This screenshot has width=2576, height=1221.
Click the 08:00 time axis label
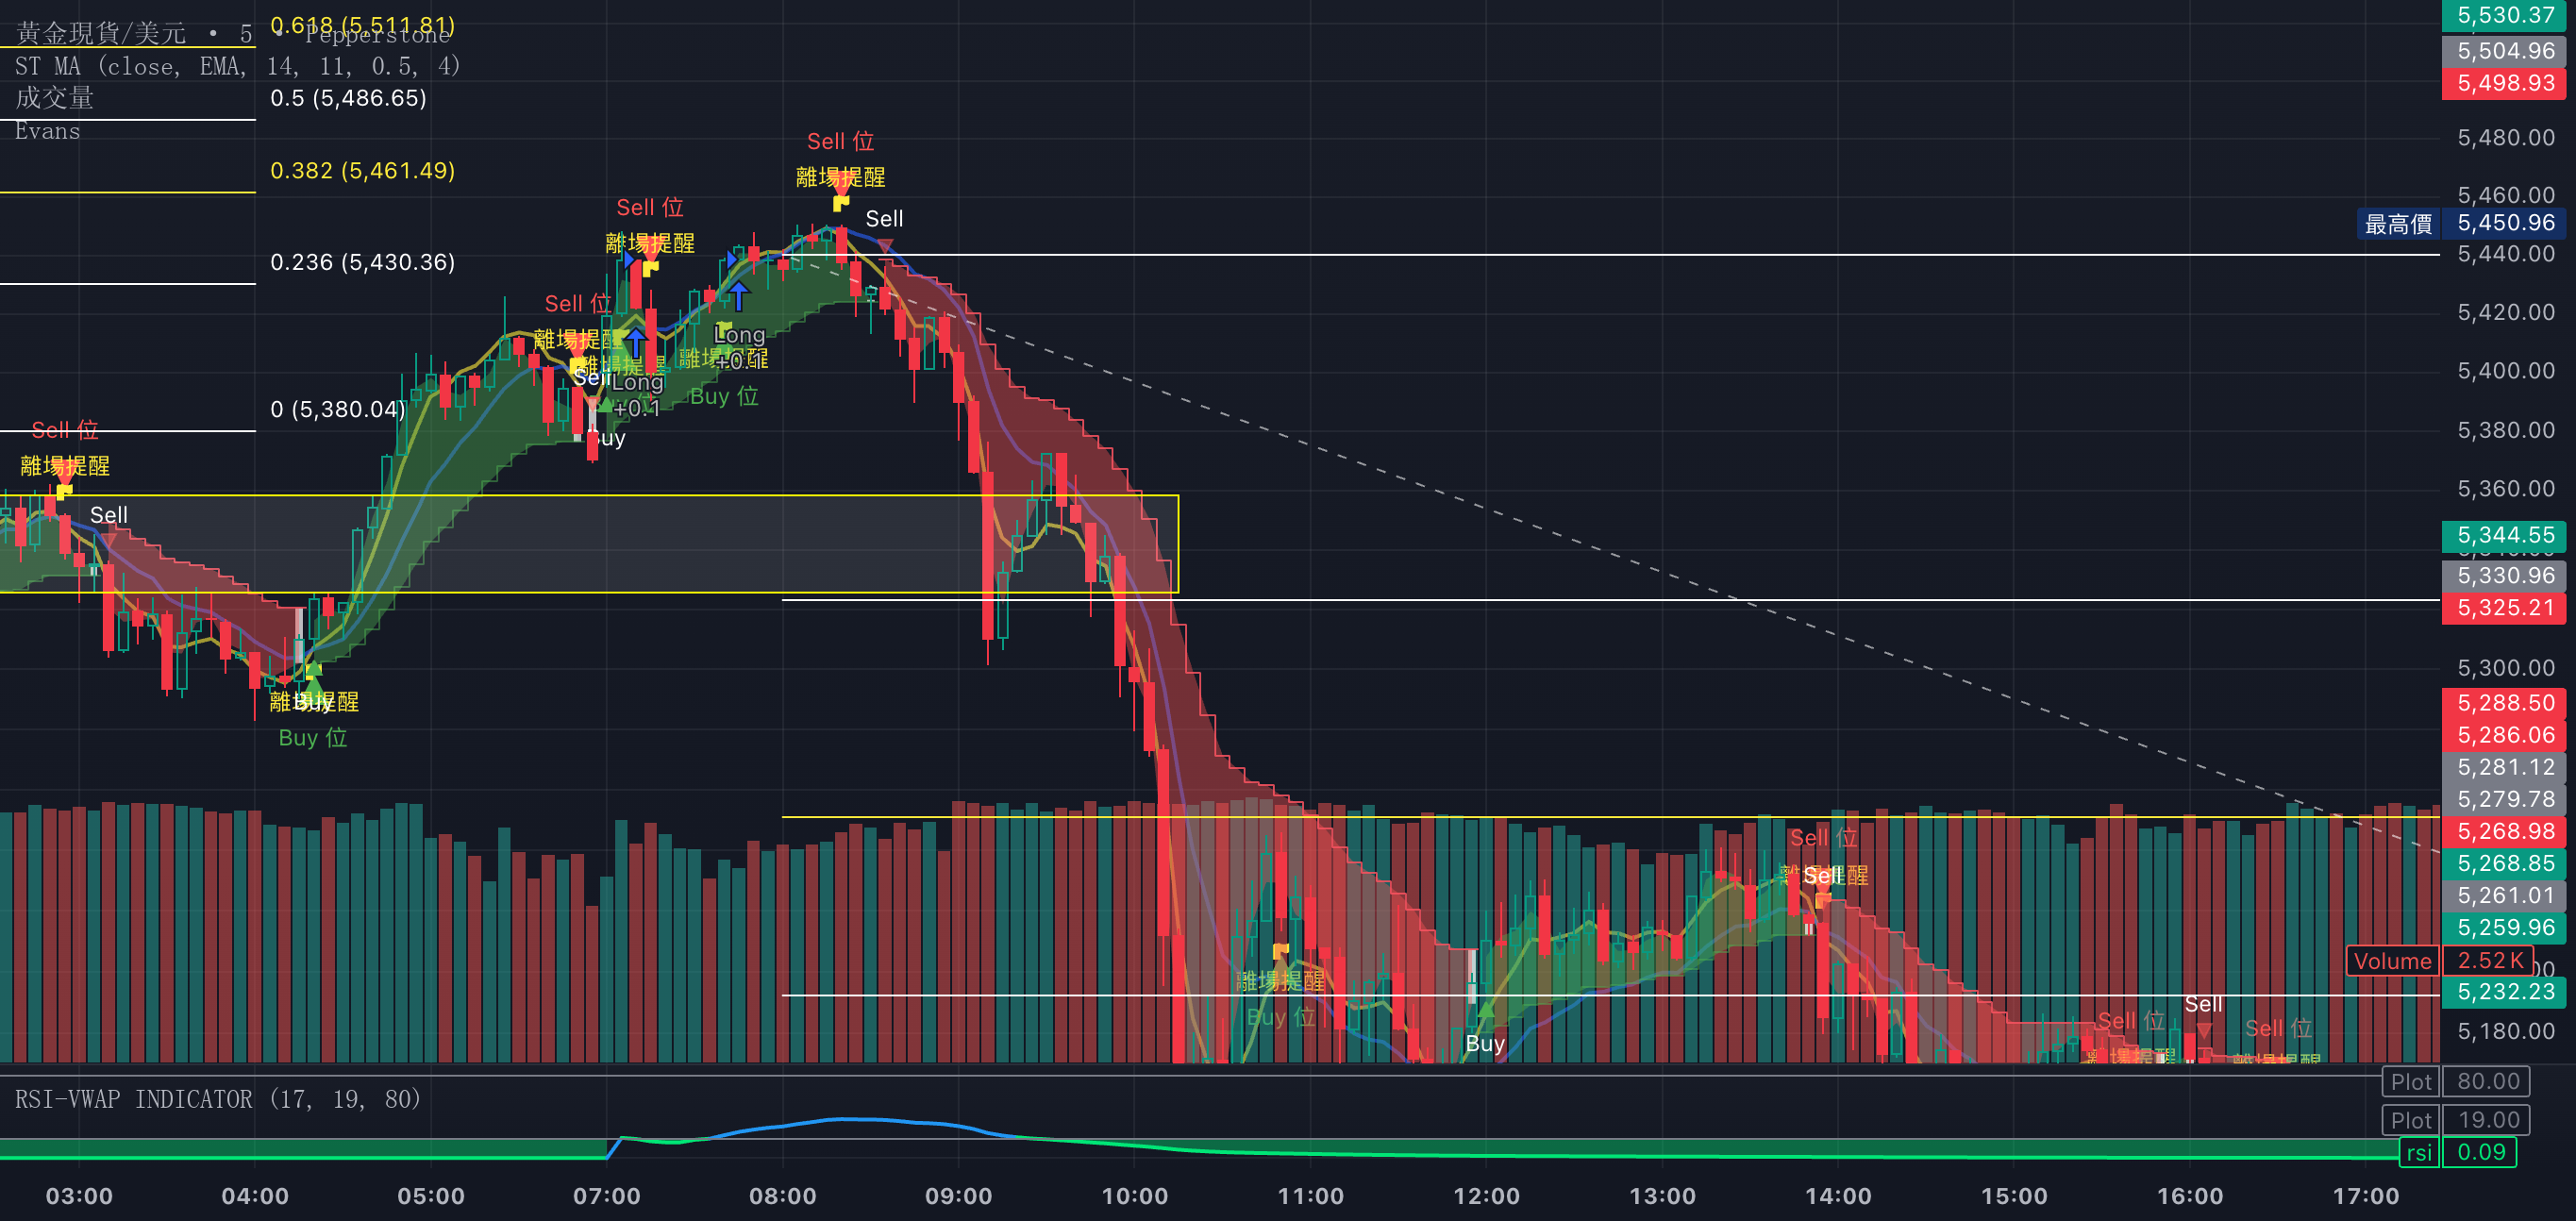point(783,1197)
